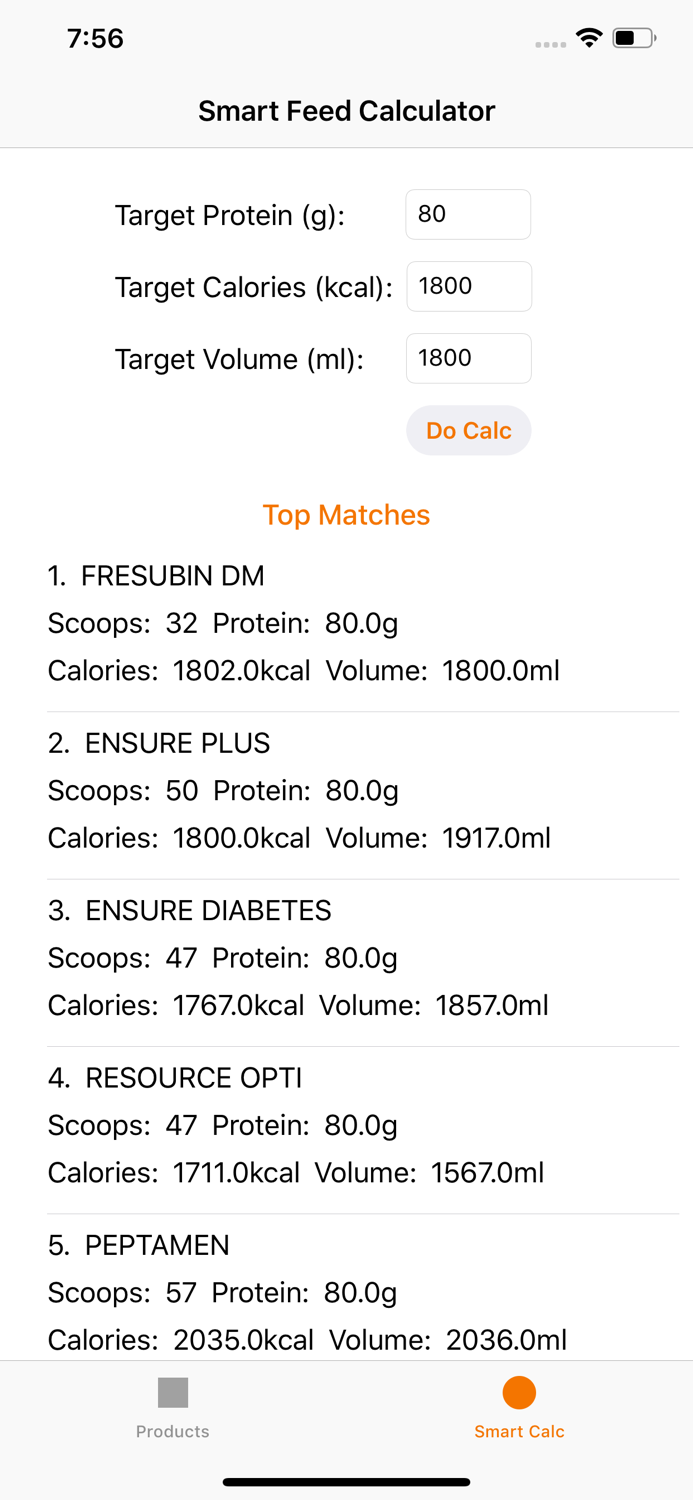
Task: Tap the orange Smart Calc circle icon
Action: coord(519,1390)
